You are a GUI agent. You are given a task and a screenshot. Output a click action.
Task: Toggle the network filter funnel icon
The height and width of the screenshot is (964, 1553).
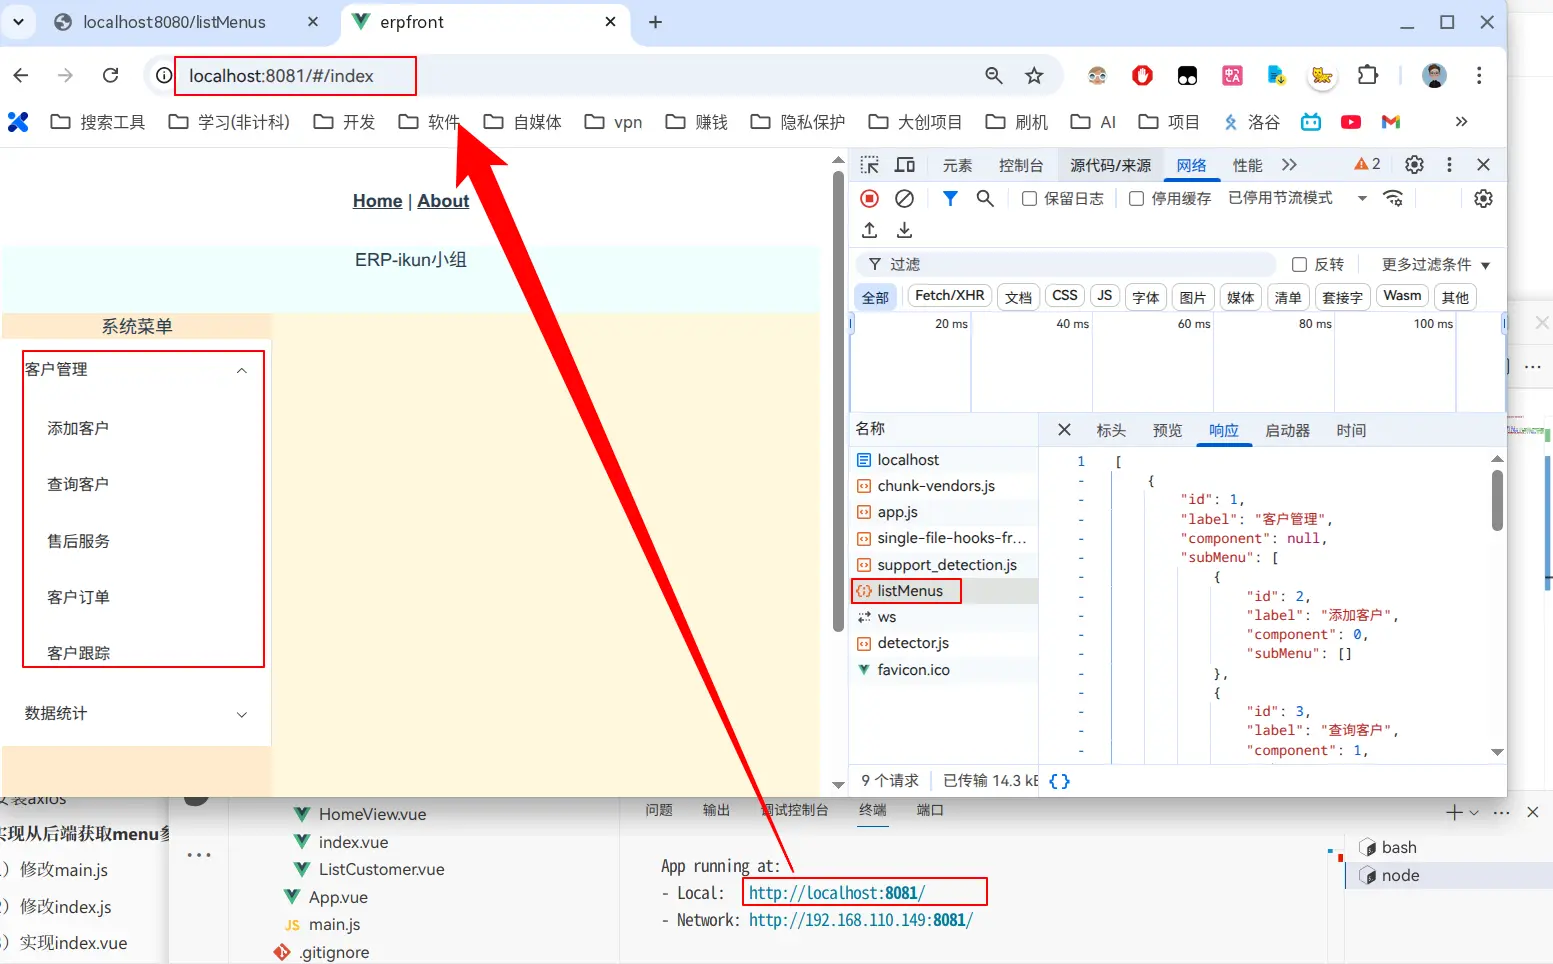tap(950, 198)
